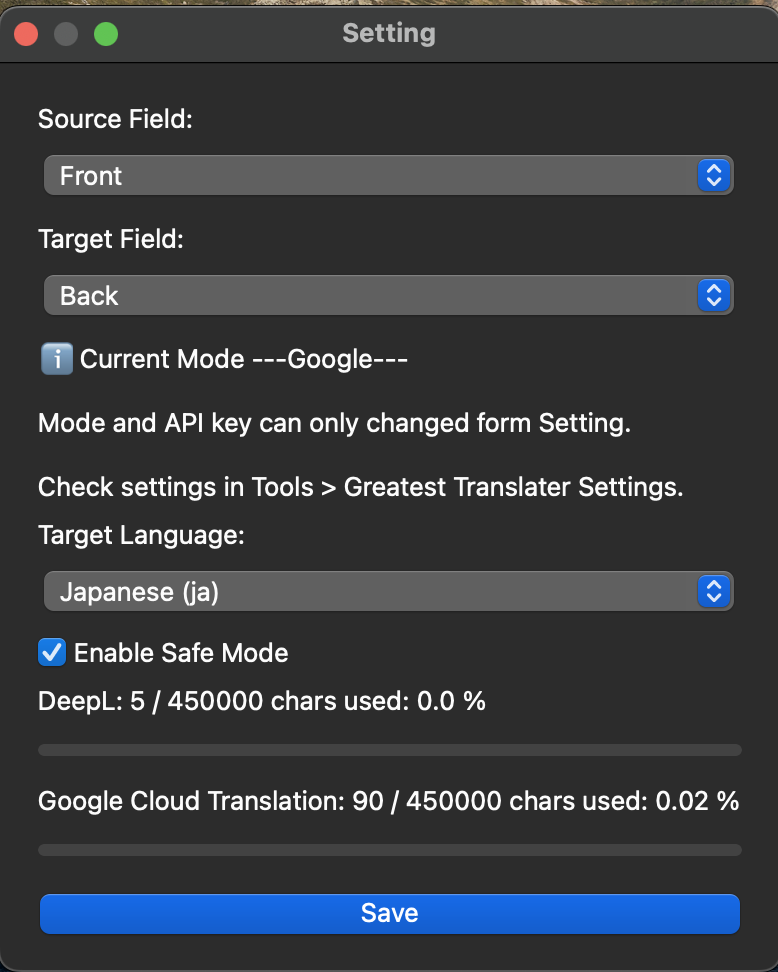Click the Setting window title text

pyautogui.click(x=389, y=34)
